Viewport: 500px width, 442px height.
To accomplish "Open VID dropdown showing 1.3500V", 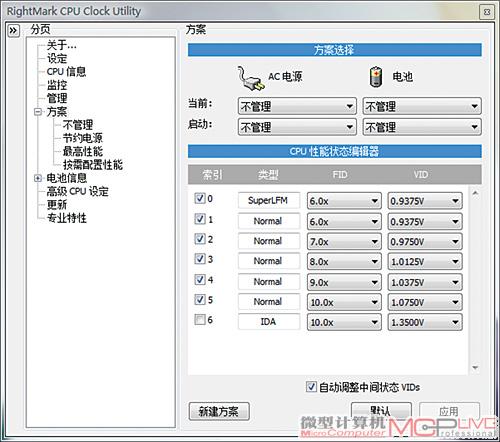I will click(425, 322).
